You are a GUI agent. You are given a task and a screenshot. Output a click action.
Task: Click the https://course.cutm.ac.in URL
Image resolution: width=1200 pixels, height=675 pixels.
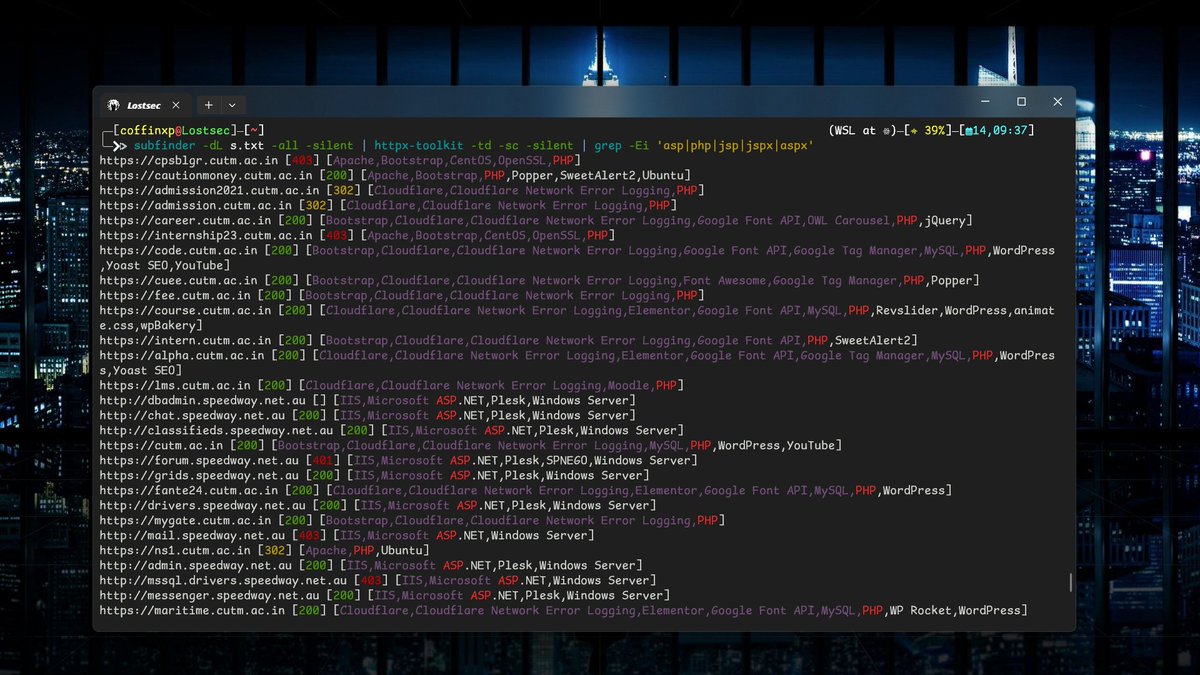pos(186,311)
